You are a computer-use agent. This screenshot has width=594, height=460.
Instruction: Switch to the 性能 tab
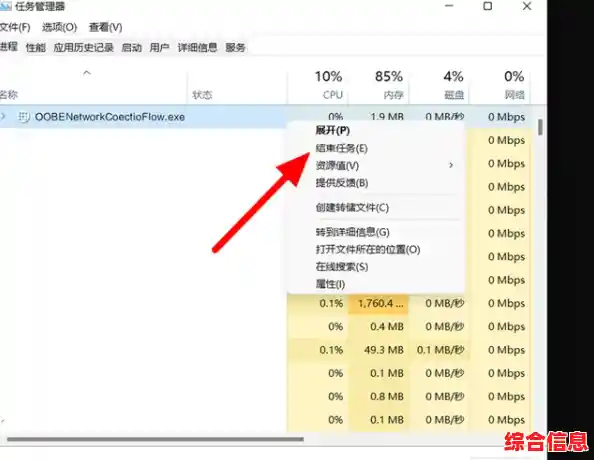pyautogui.click(x=36, y=47)
